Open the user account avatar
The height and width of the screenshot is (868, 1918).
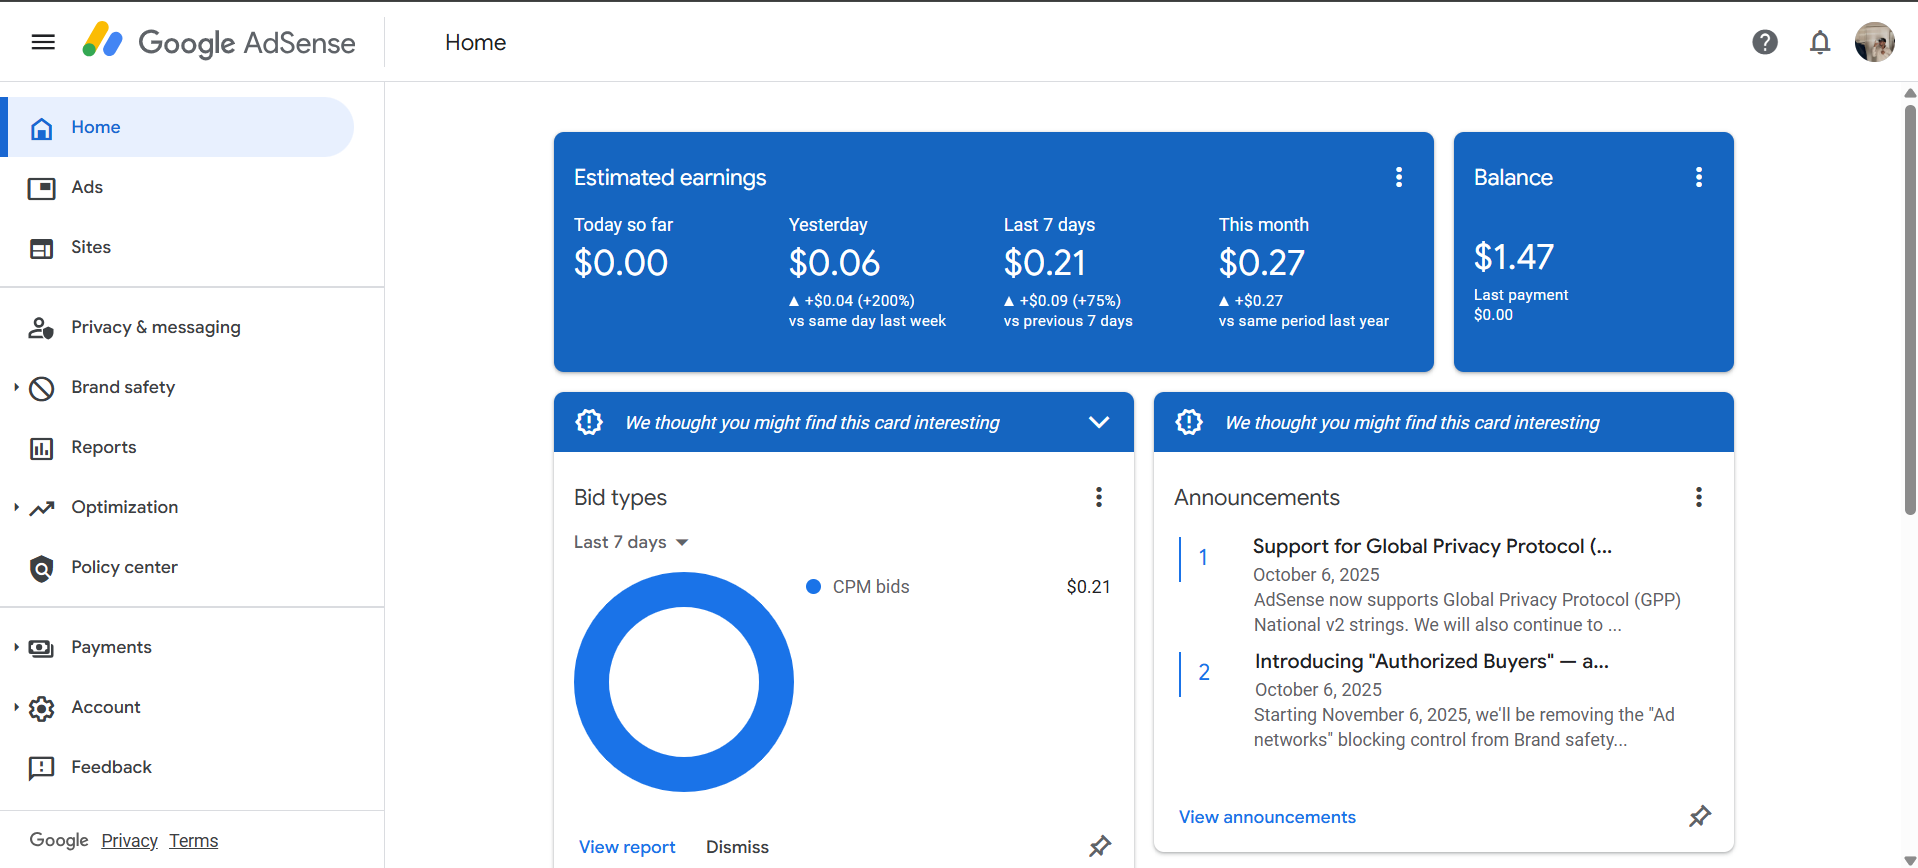coord(1874,42)
